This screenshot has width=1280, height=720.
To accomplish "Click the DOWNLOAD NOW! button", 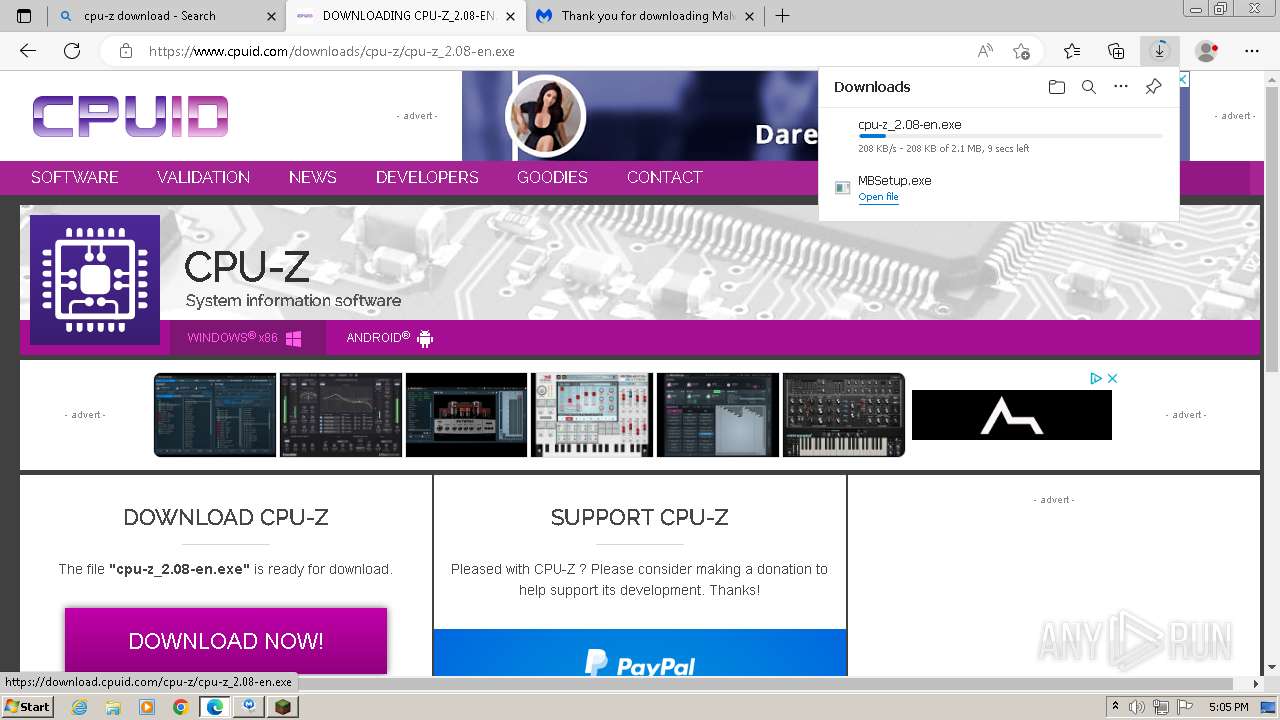I will tap(226, 641).
